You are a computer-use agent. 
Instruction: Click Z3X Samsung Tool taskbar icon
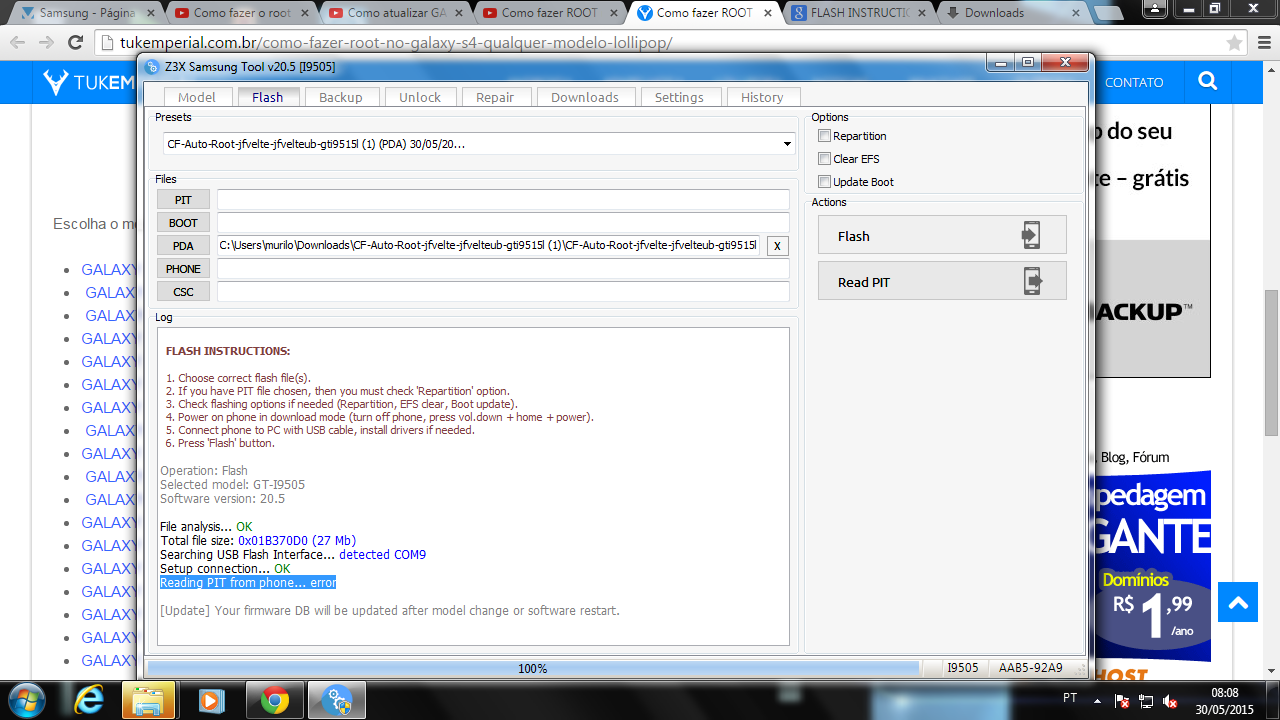pos(336,700)
